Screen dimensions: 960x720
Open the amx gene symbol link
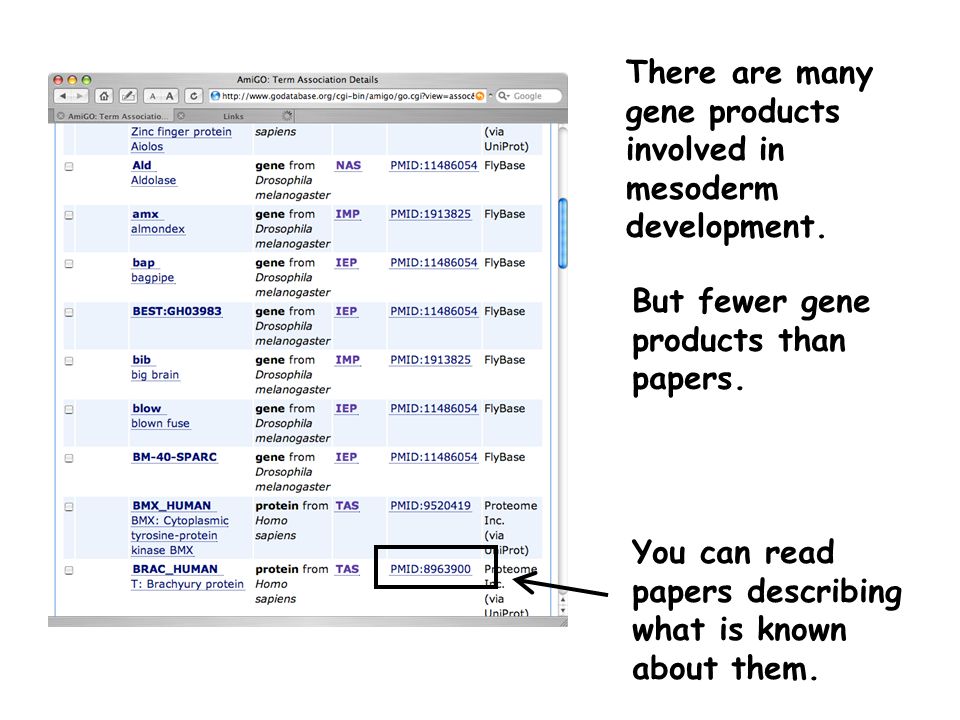pyautogui.click(x=146, y=214)
